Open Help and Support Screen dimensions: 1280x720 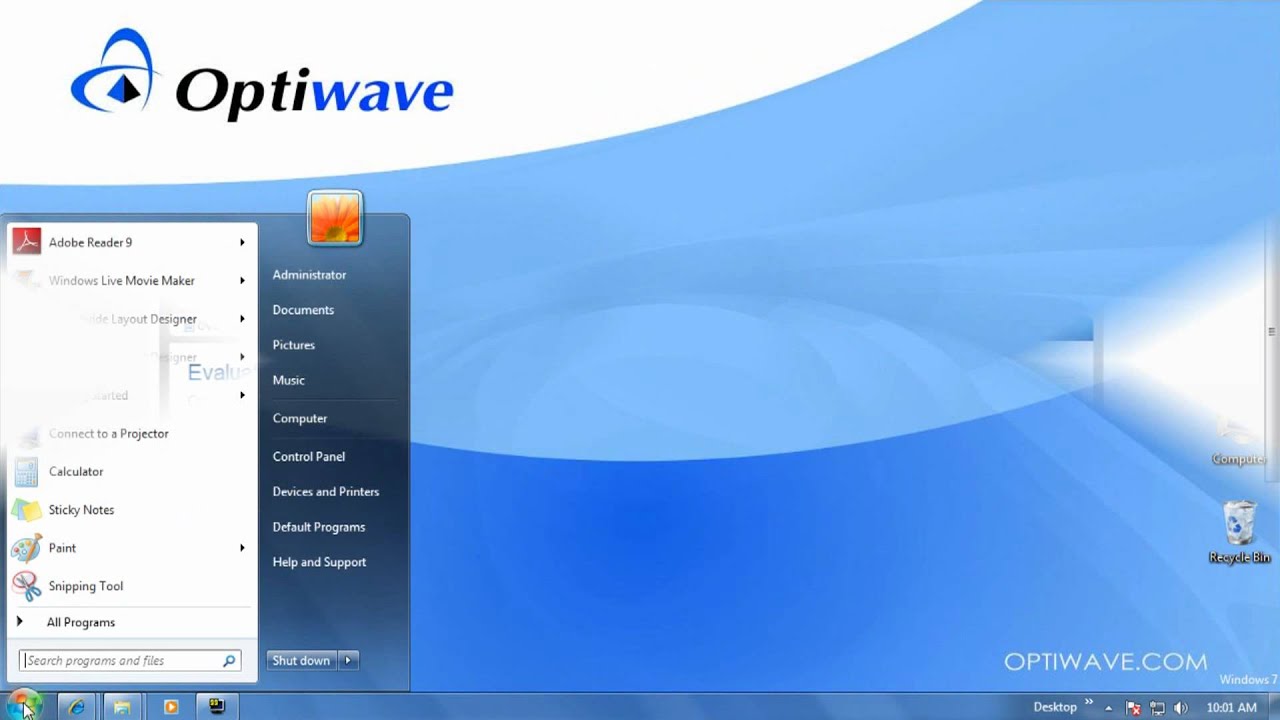pos(319,562)
